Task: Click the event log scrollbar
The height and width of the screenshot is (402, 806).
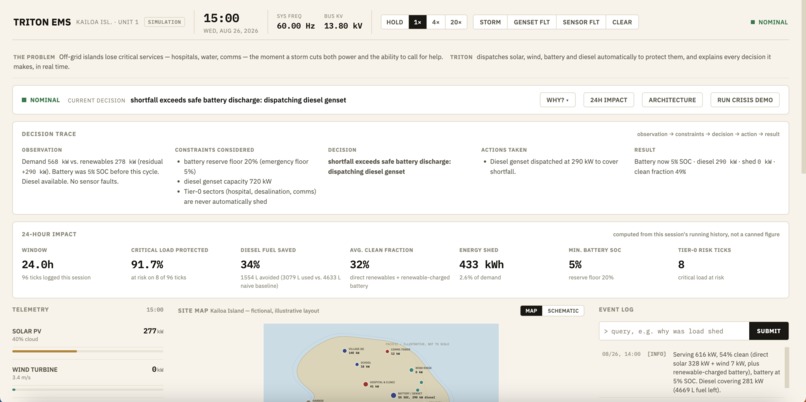Action: pos(785,368)
